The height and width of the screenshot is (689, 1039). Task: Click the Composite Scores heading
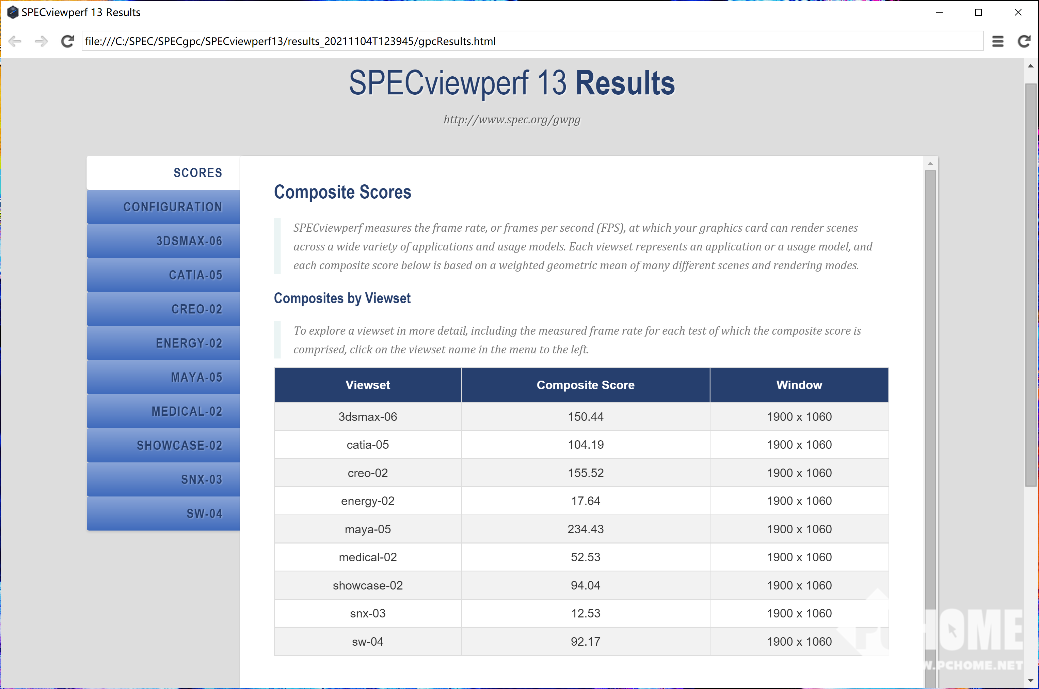(x=343, y=192)
